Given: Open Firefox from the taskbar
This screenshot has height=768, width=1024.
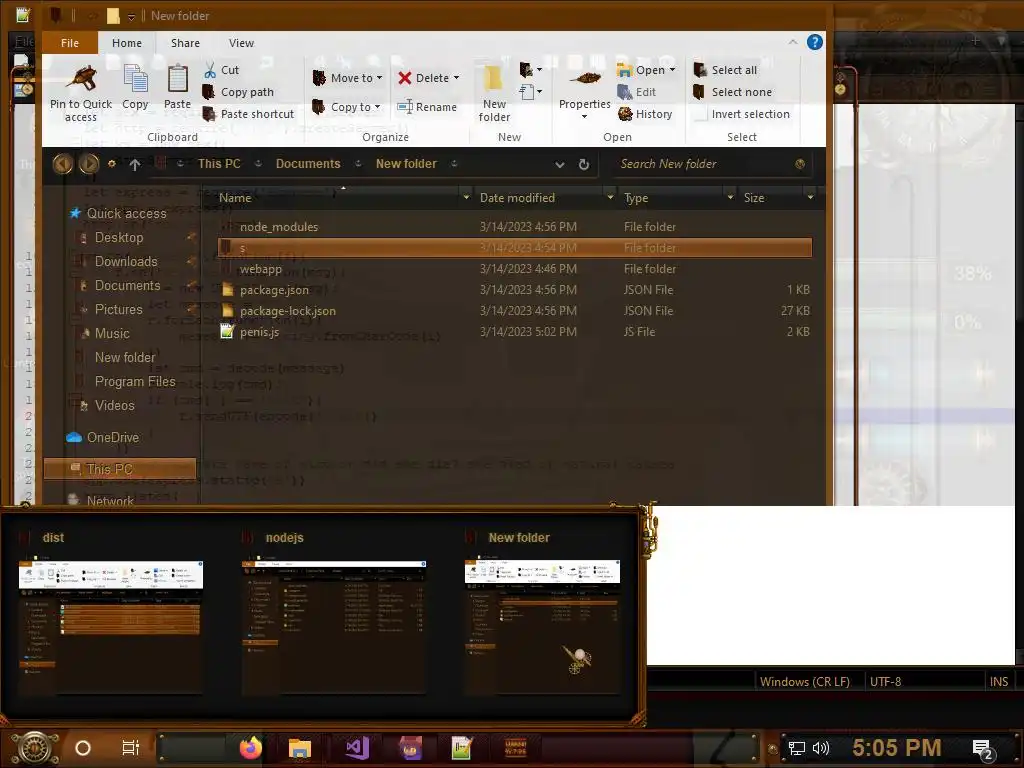Looking at the screenshot, I should [251, 748].
